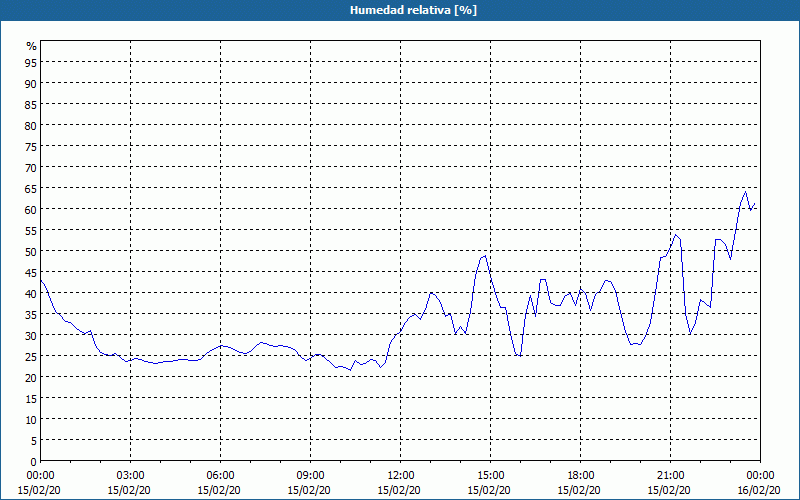
Task: Choose the 35 label on the y-axis
Action: click(31, 314)
